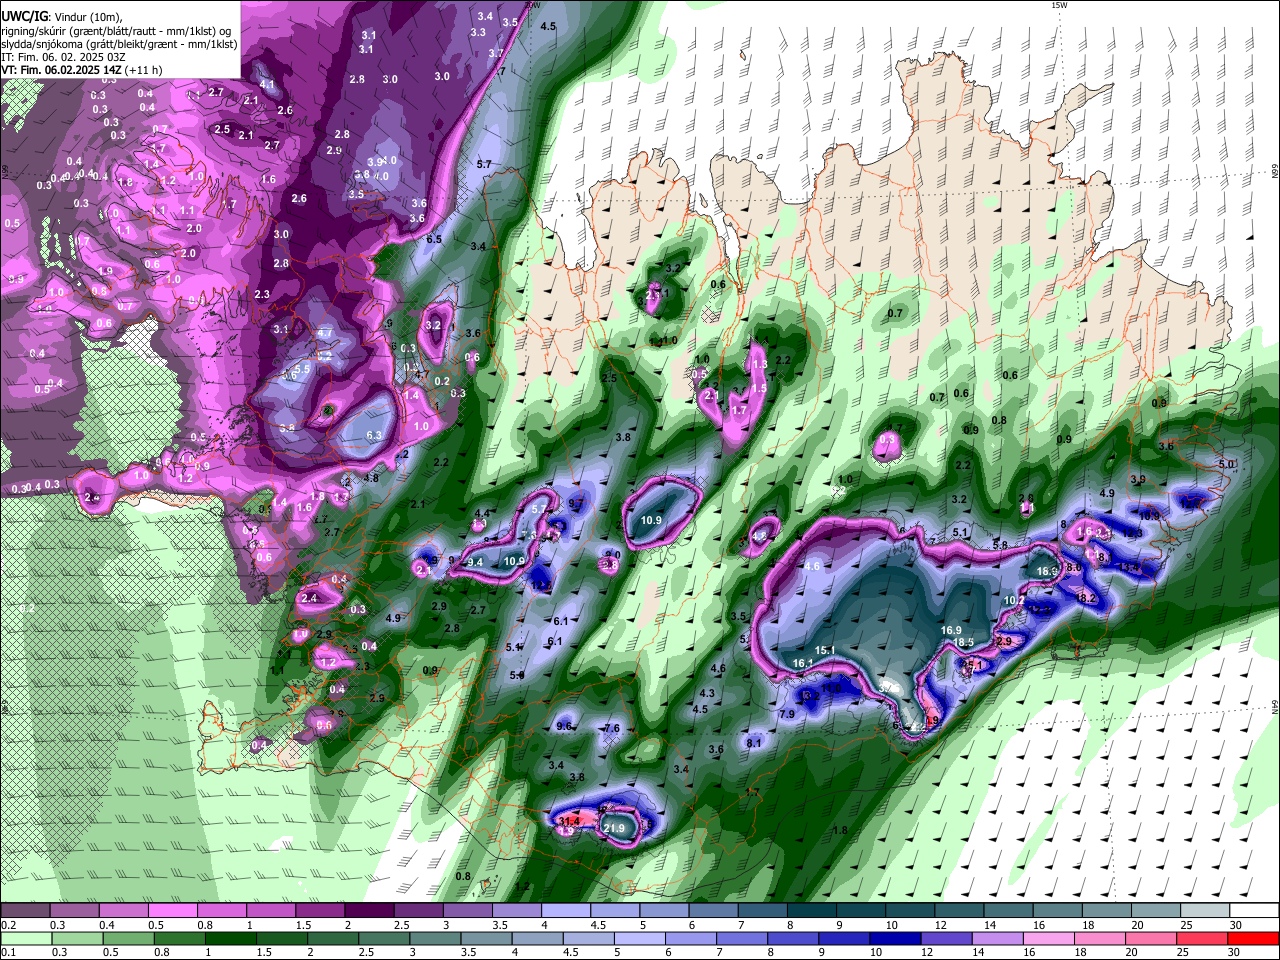Viewport: 1280px width, 960px height.
Task: Click the 18.2 value in the east
Action: (1086, 598)
